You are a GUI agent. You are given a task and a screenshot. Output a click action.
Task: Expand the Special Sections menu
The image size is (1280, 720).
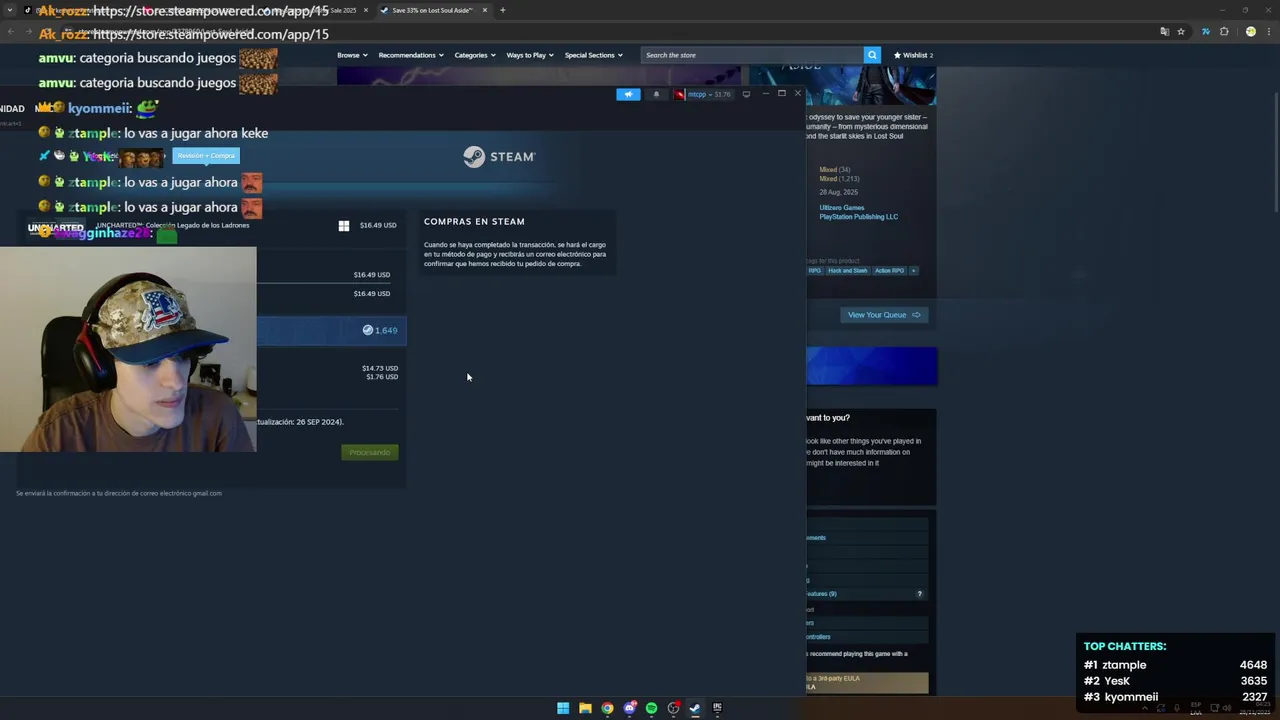pyautogui.click(x=593, y=55)
